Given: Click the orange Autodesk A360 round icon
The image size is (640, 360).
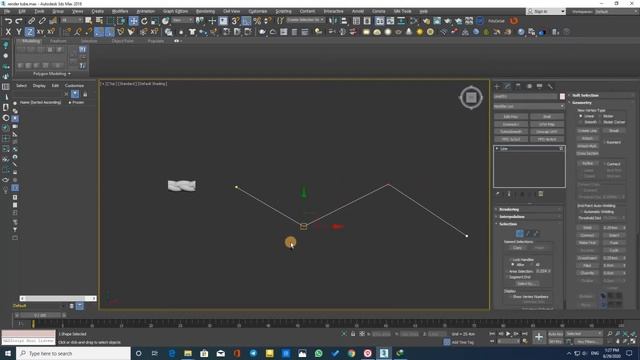Looking at the screenshot, I should [513, 21].
